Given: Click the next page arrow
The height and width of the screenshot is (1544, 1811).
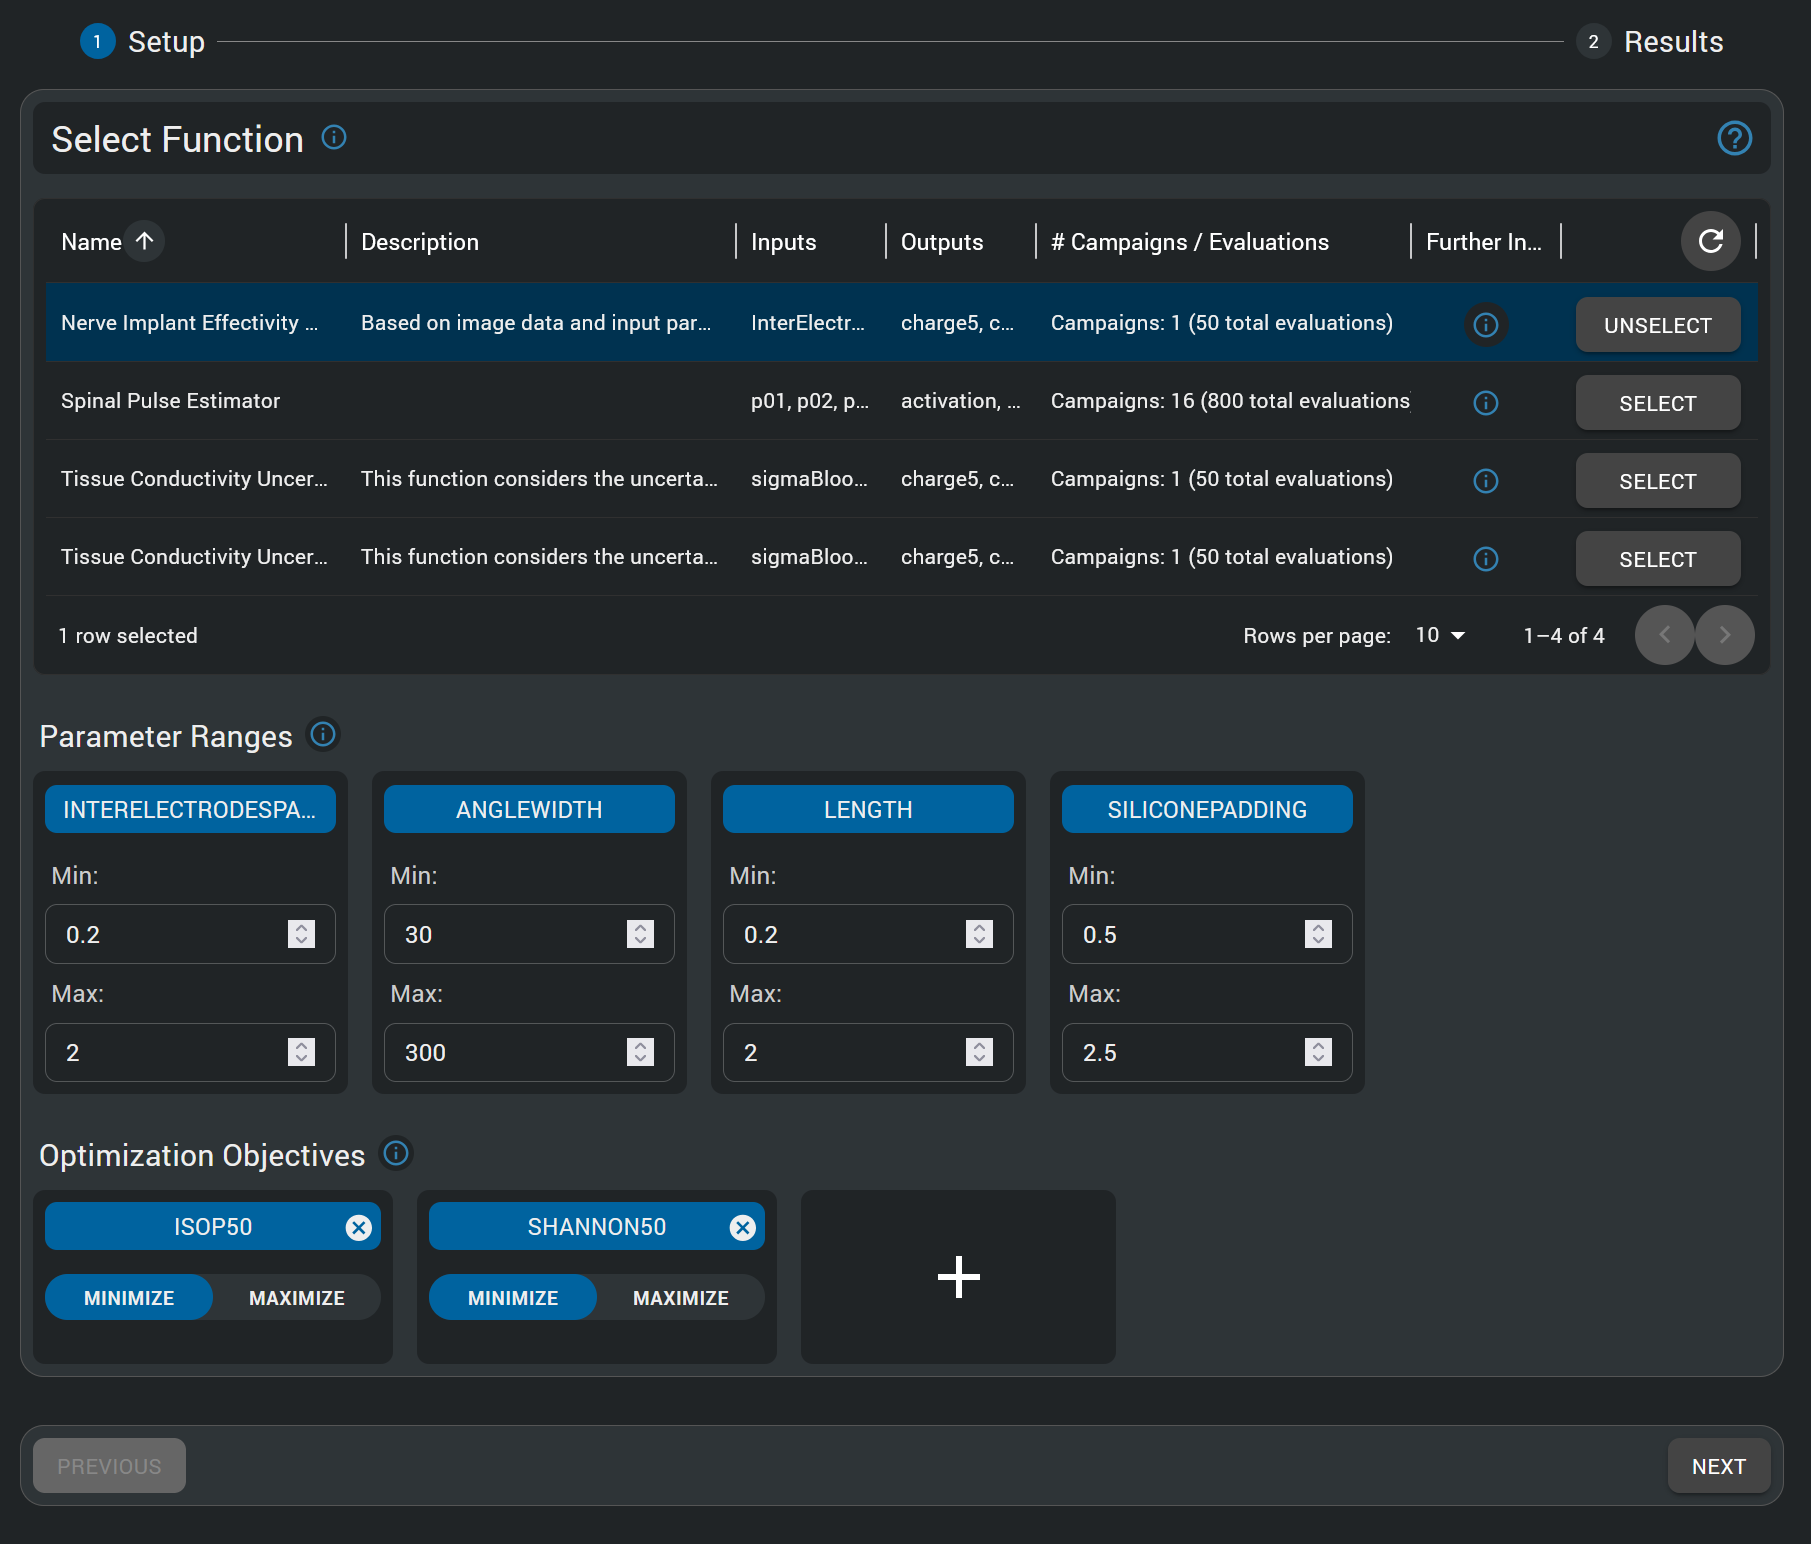Looking at the screenshot, I should pyautogui.click(x=1724, y=635).
